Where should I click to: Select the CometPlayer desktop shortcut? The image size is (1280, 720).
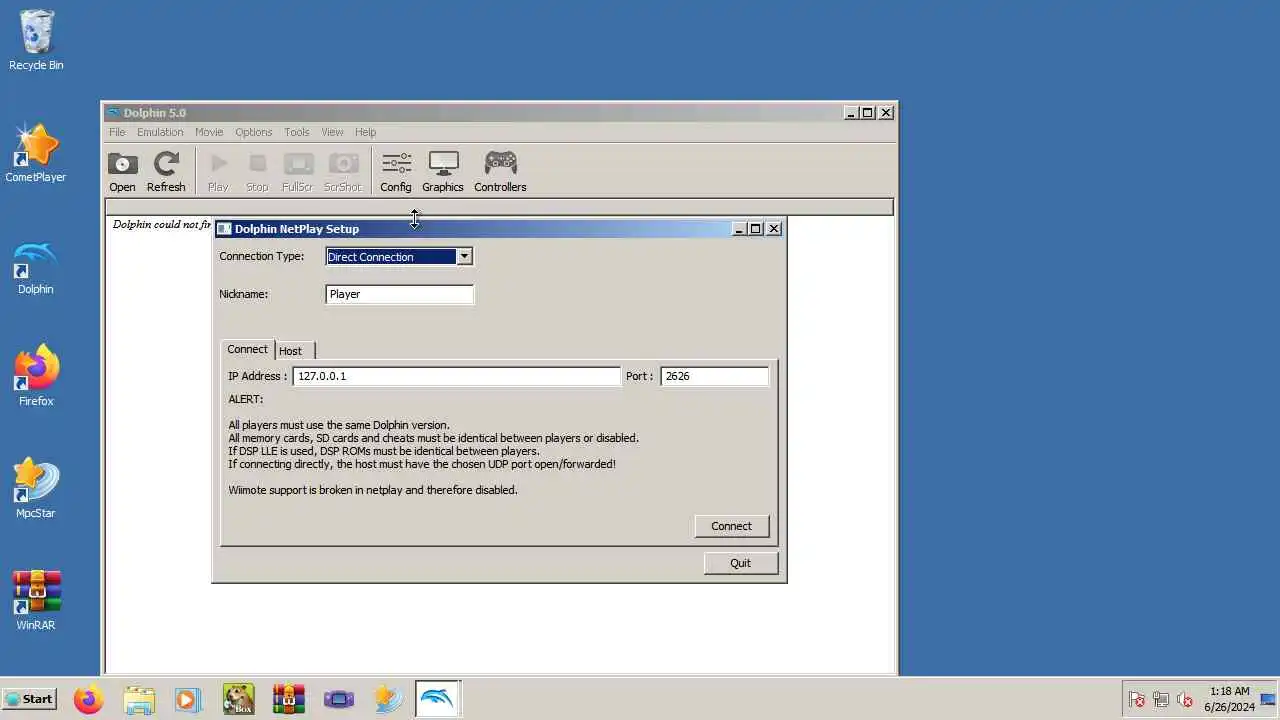point(36,153)
